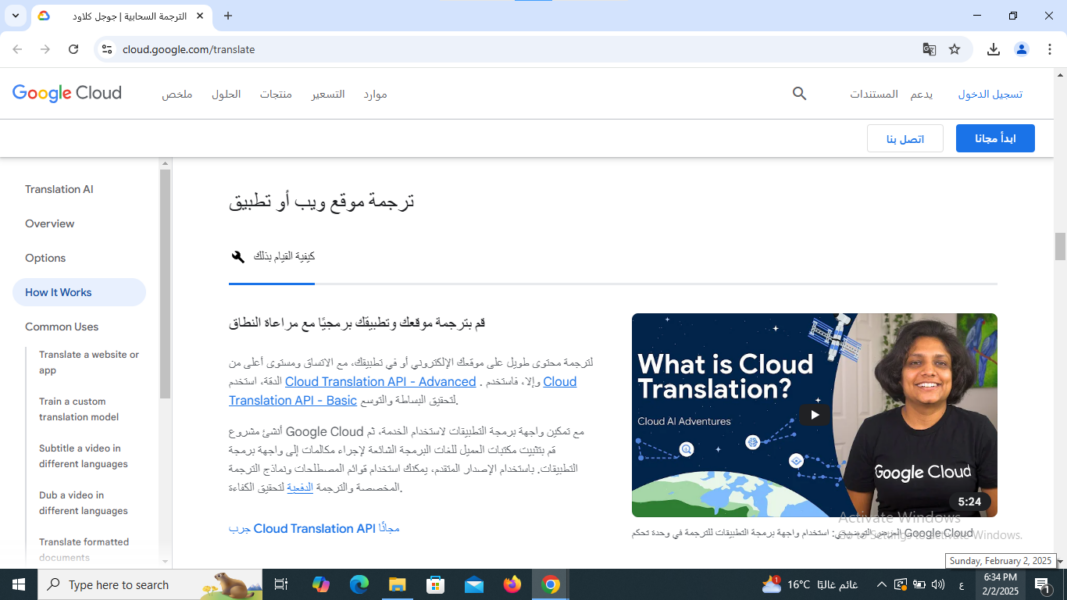The width and height of the screenshot is (1067, 600).
Task: Open the notification center icon
Action: (x=1043, y=585)
